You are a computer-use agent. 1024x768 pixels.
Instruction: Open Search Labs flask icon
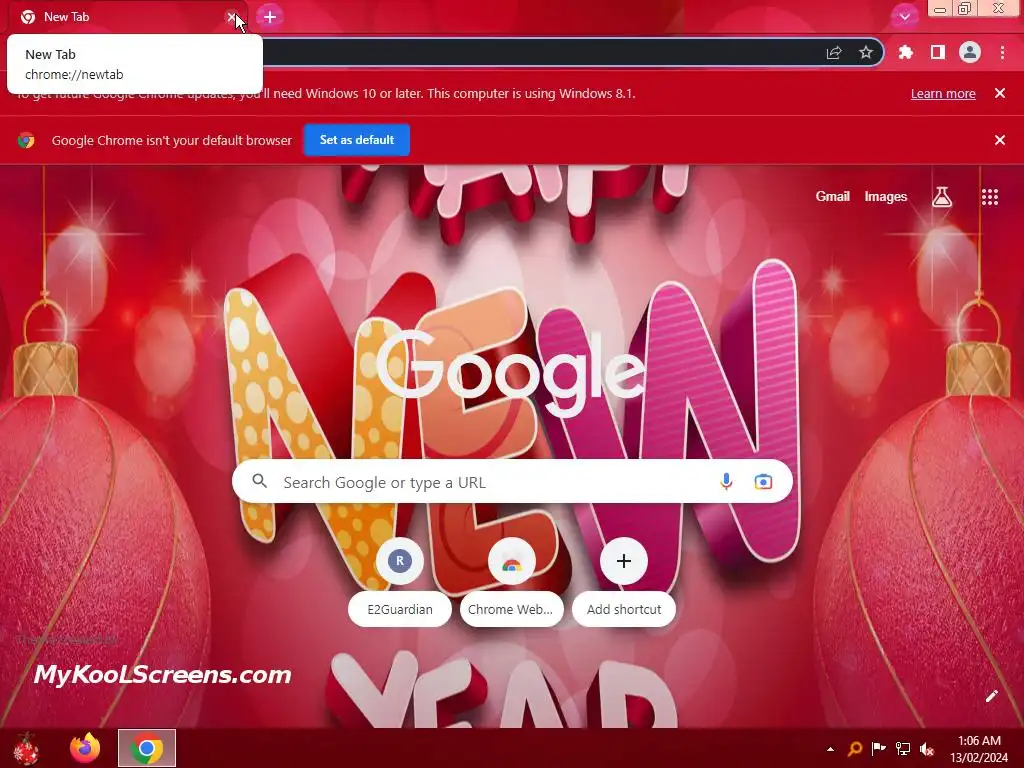click(942, 197)
